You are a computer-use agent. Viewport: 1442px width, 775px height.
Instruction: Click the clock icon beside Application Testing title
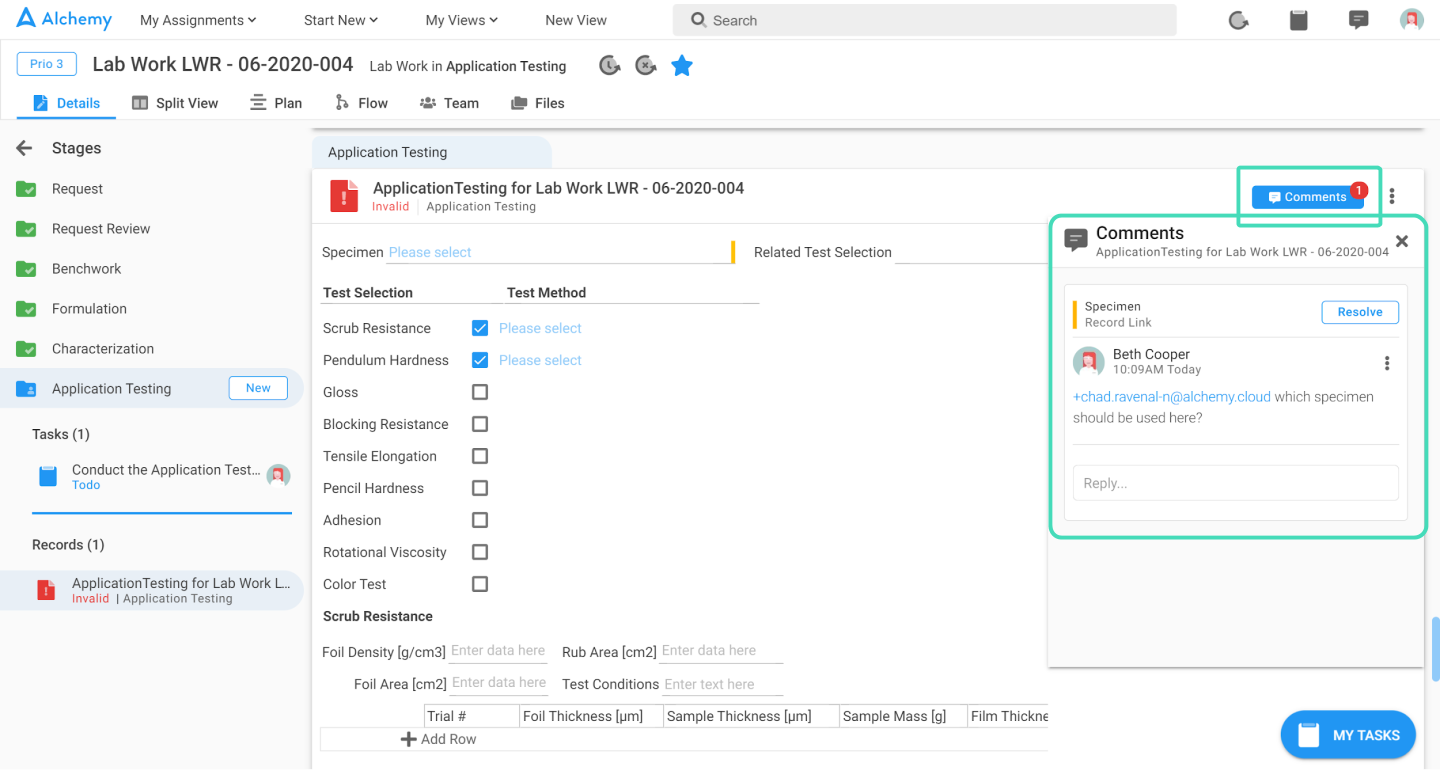point(610,66)
